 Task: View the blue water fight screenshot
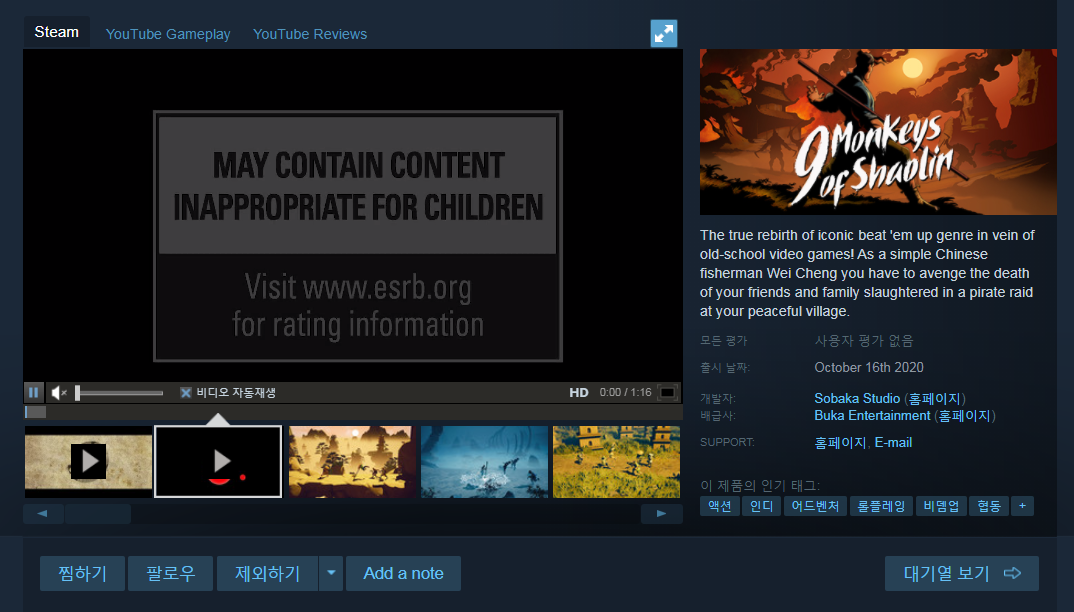pos(484,462)
